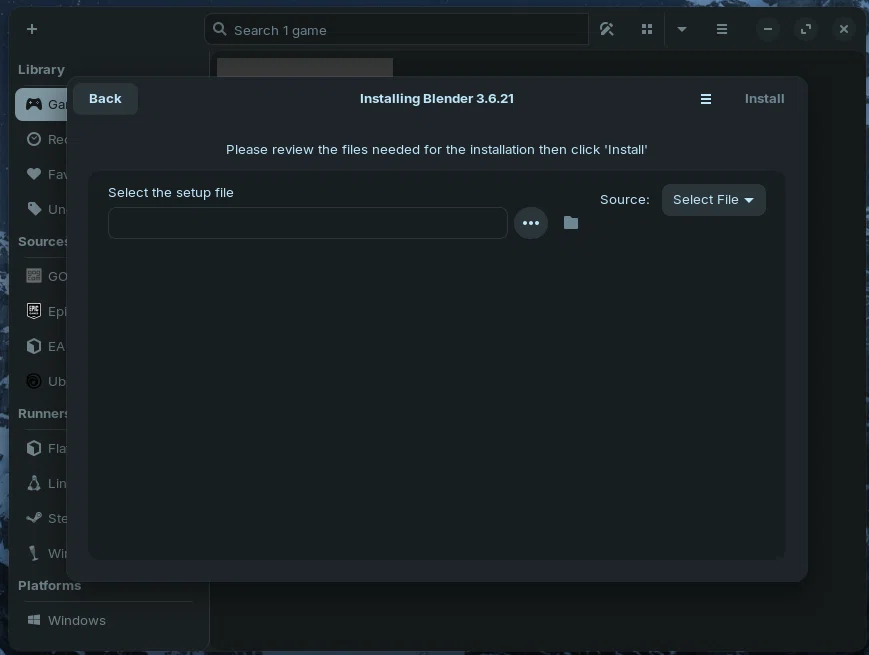Close the Lutris window
The height and width of the screenshot is (655, 869).
(844, 29)
